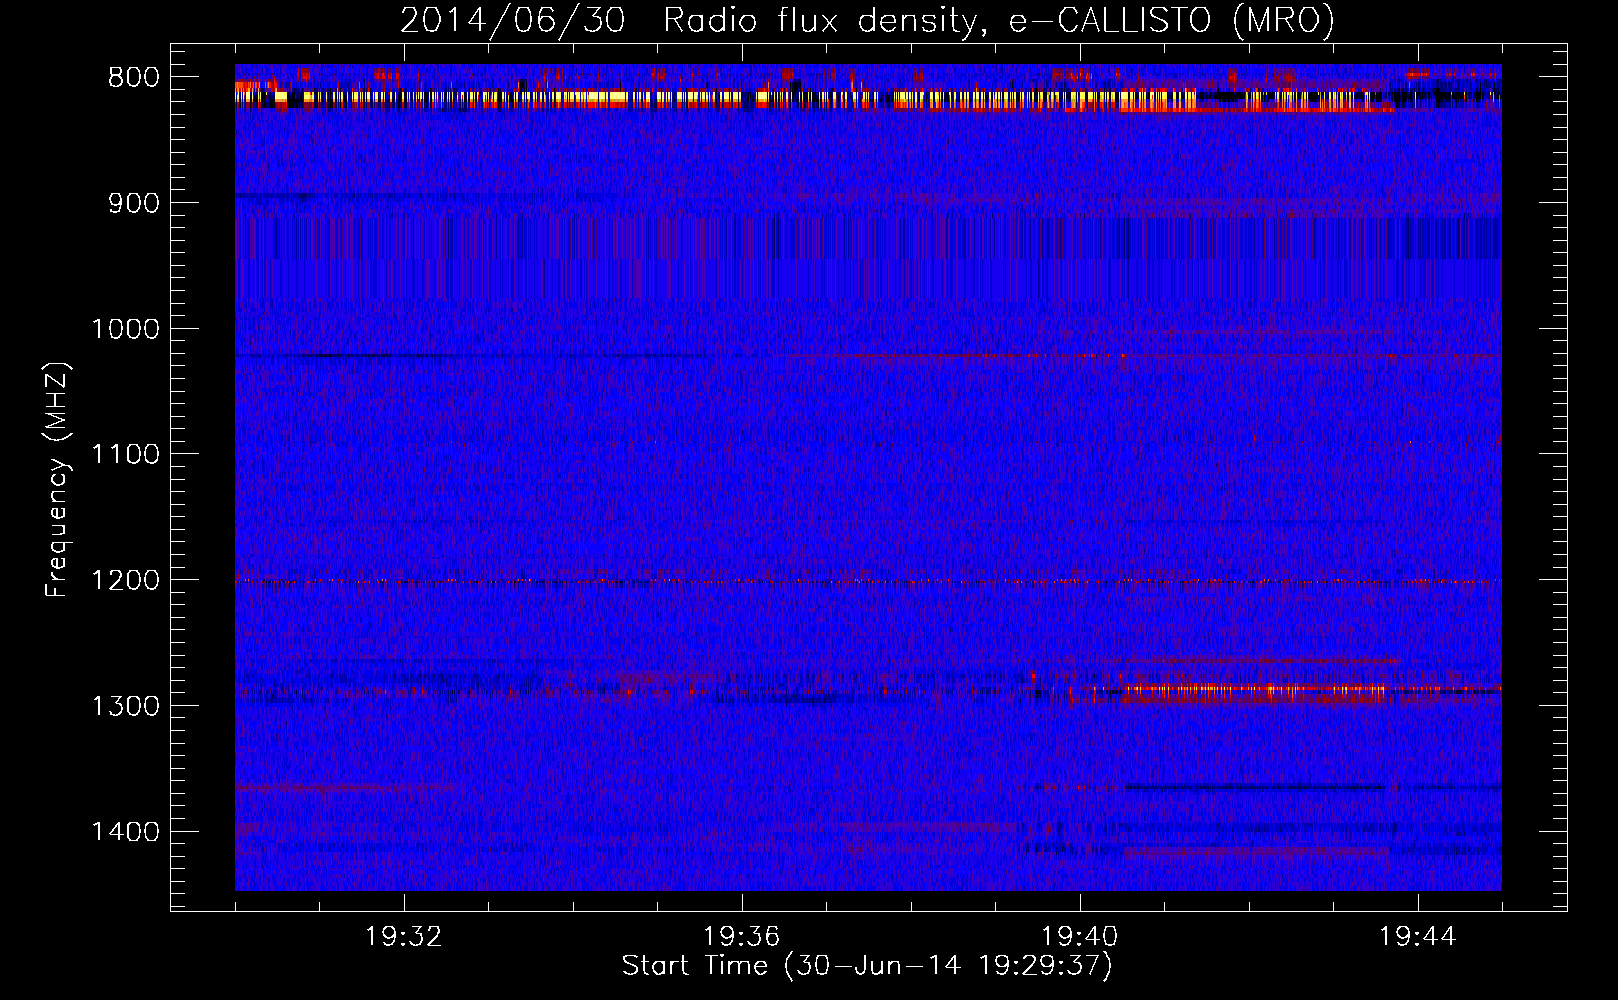Click the plot title "2014/06/30 Radio flux density, e-CALLISTO (MRO)"
The width and height of the screenshot is (1618, 1000).
[x=867, y=20]
